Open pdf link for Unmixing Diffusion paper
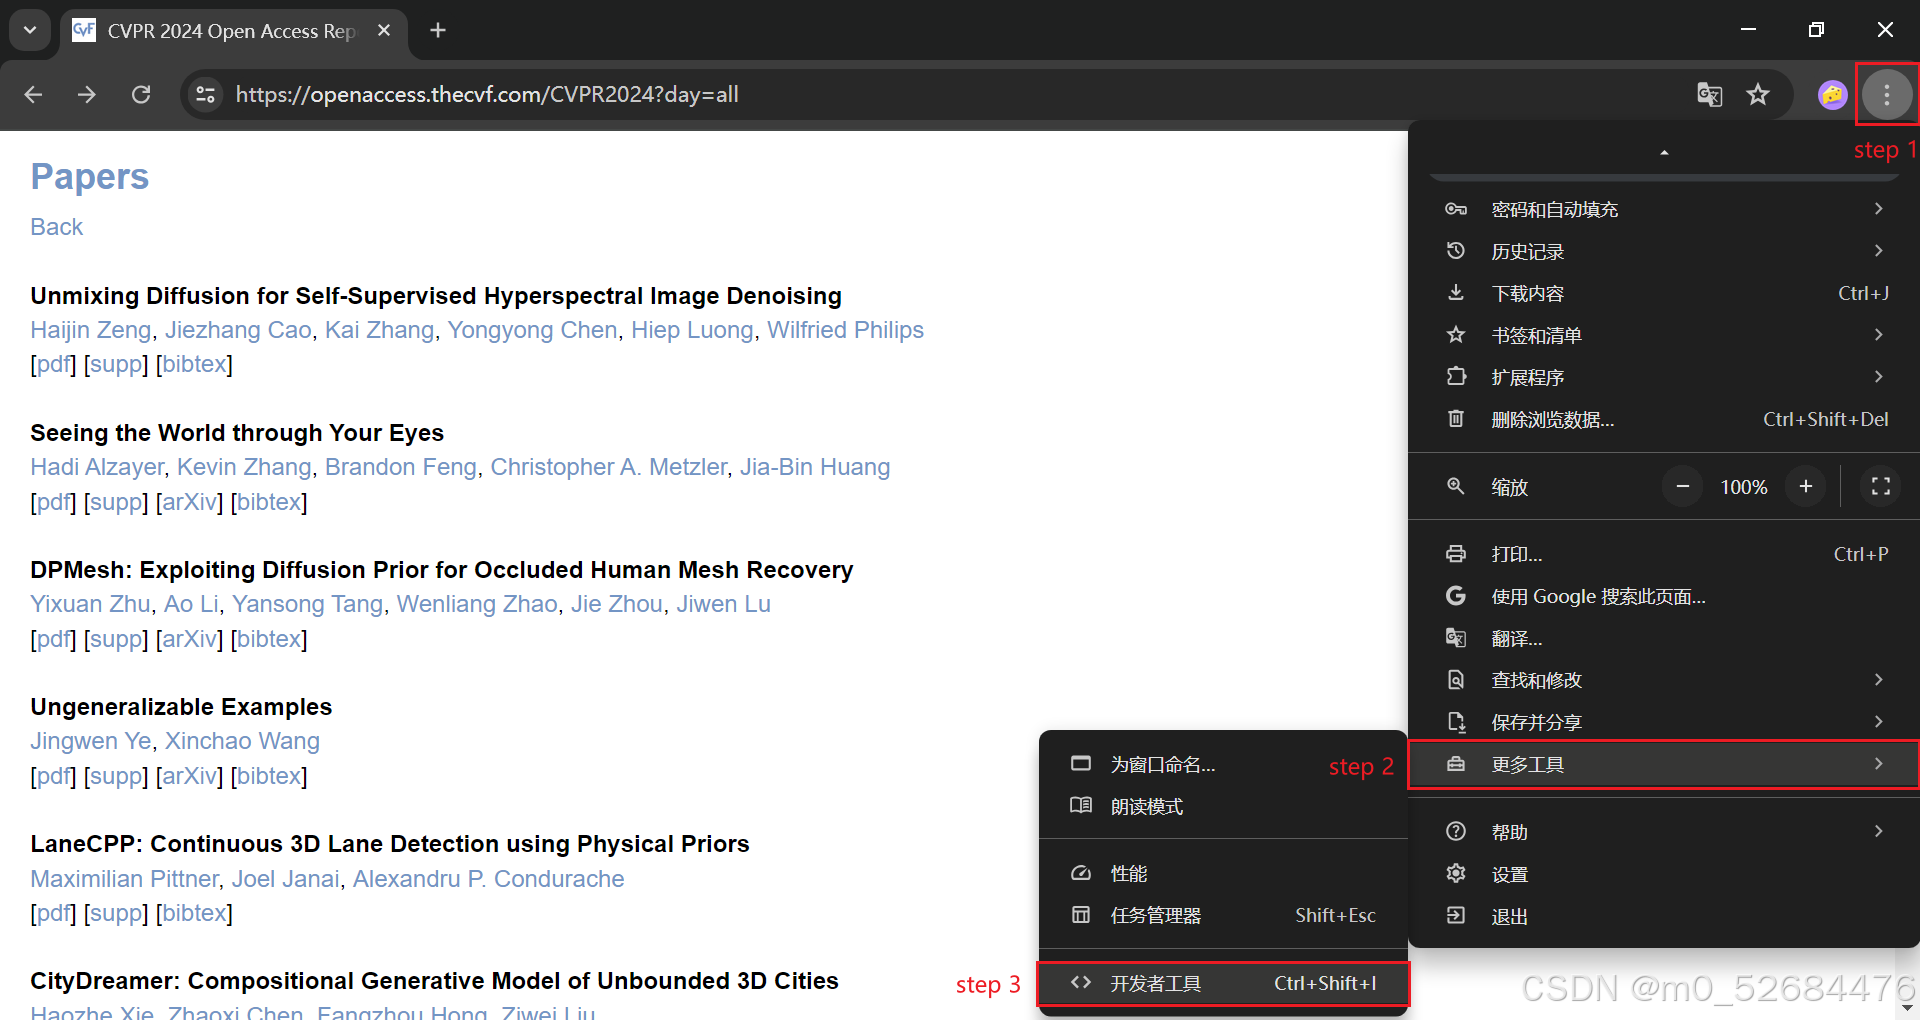The height and width of the screenshot is (1020, 1920). click(54, 364)
